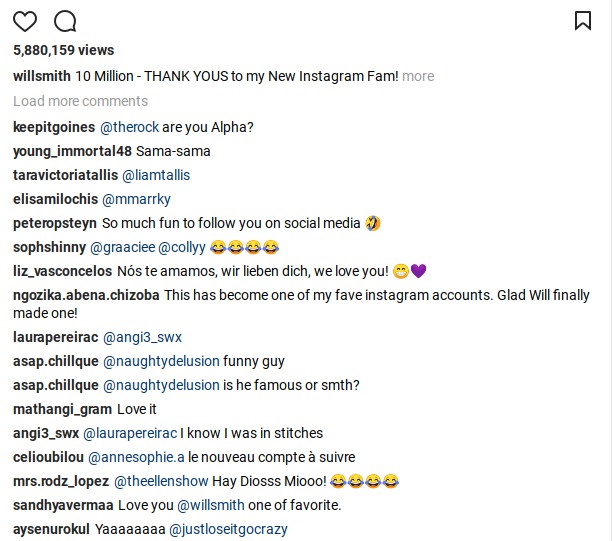Open @liamtallis mention link
The width and height of the screenshot is (612, 541).
(x=156, y=175)
